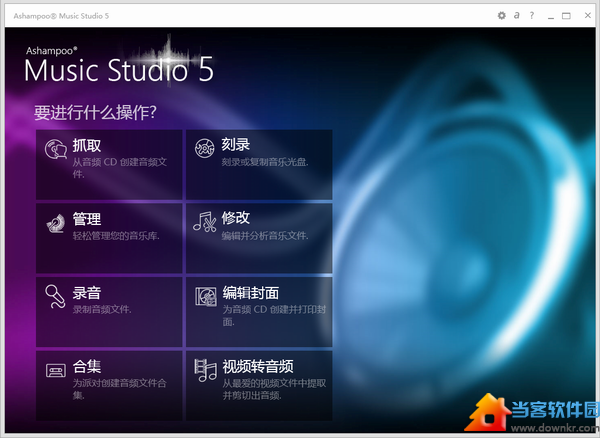This screenshot has width=600, height=438.
Task: Choose the 修改 tile heading
Action: (x=236, y=218)
